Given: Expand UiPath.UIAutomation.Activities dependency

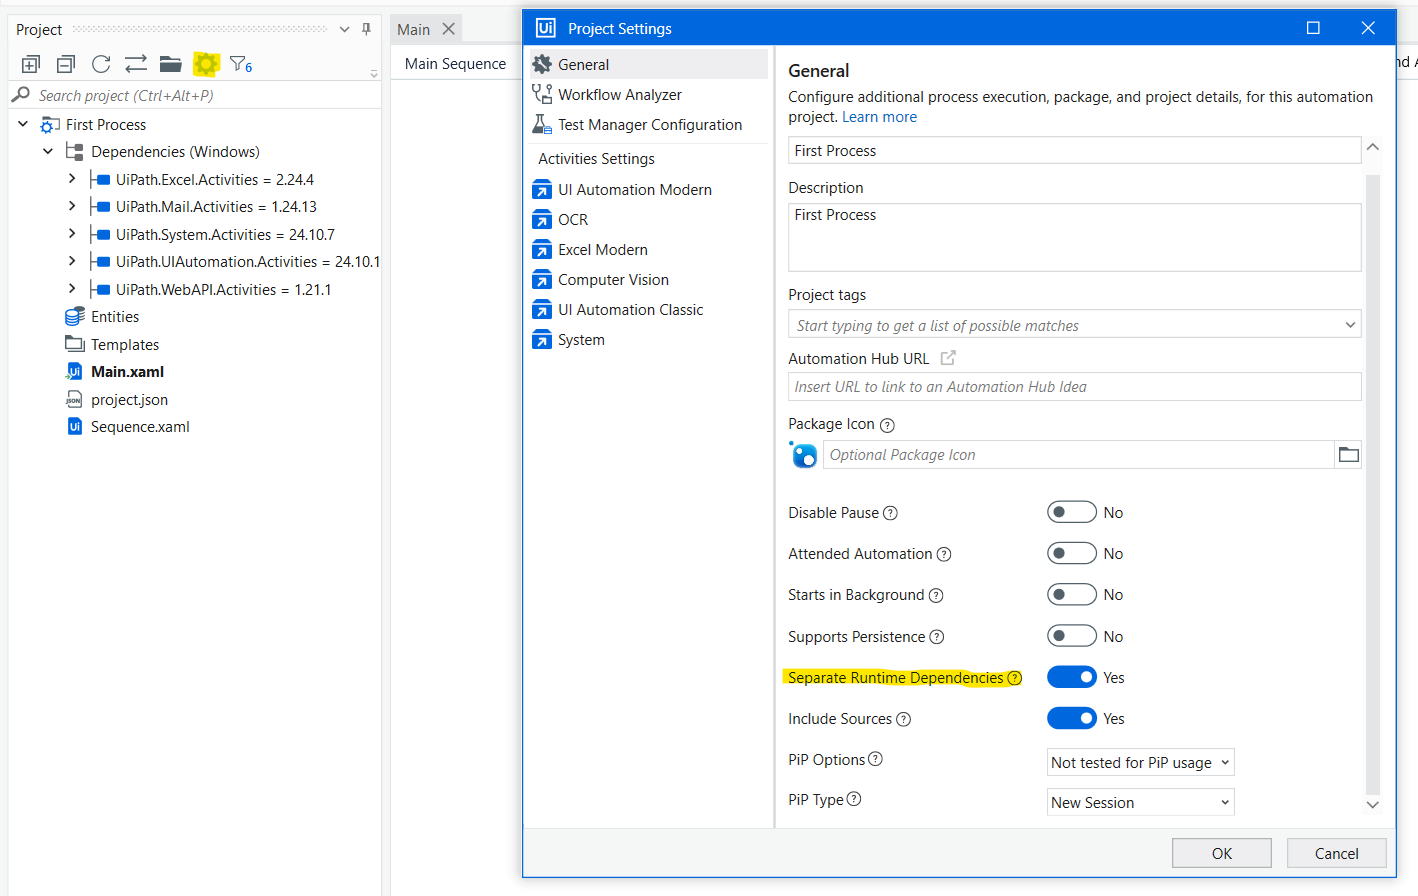Looking at the screenshot, I should click(x=72, y=261).
